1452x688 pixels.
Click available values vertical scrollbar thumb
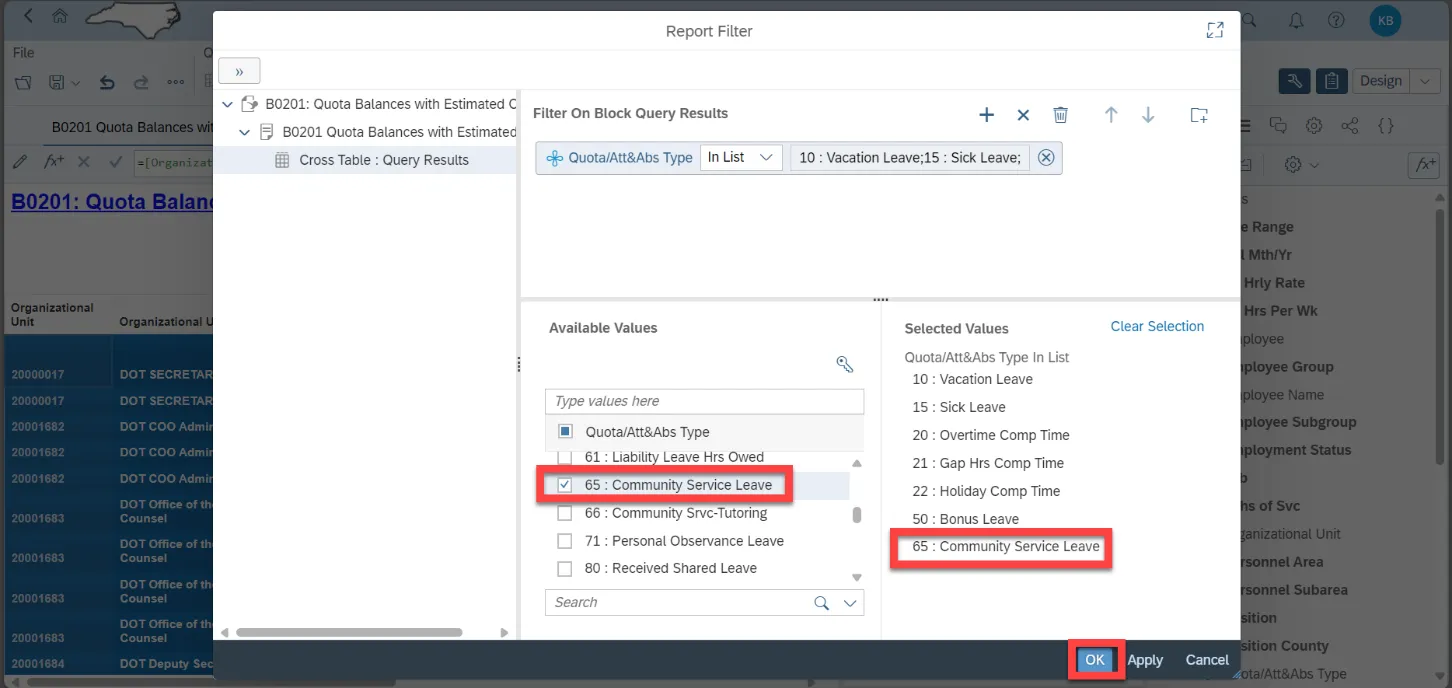tap(856, 515)
